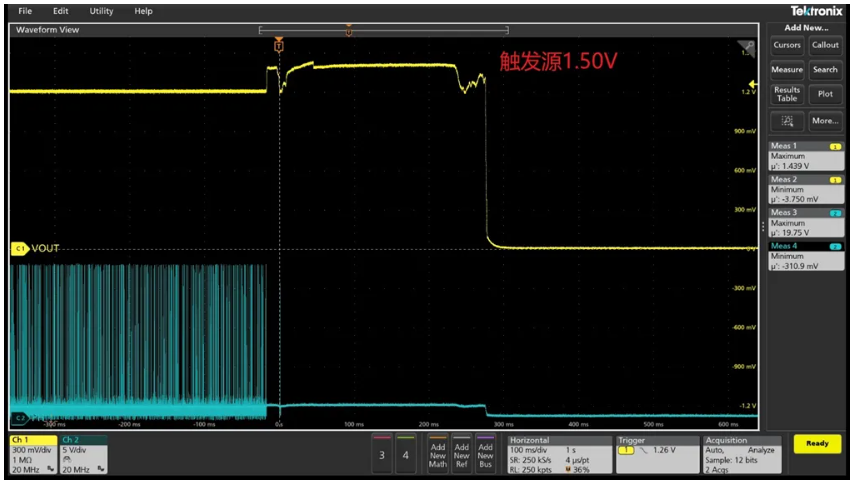This screenshot has height=481, width=851.
Task: Click the Search button
Action: (825, 70)
